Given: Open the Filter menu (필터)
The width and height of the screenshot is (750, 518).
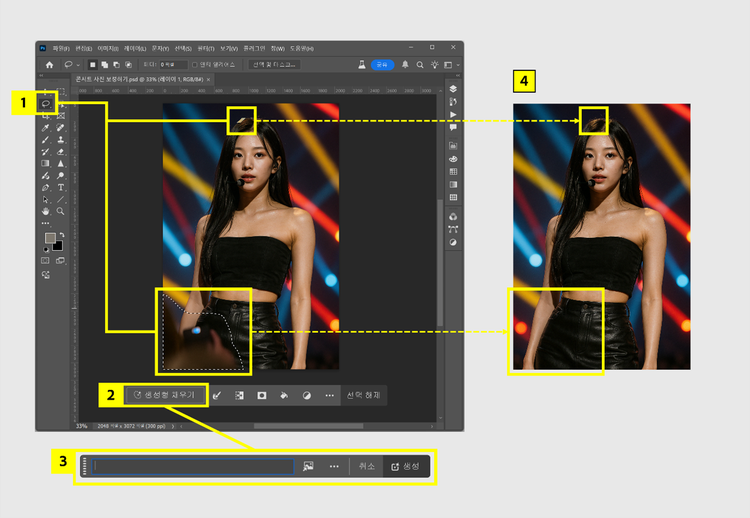Looking at the screenshot, I should 206,48.
